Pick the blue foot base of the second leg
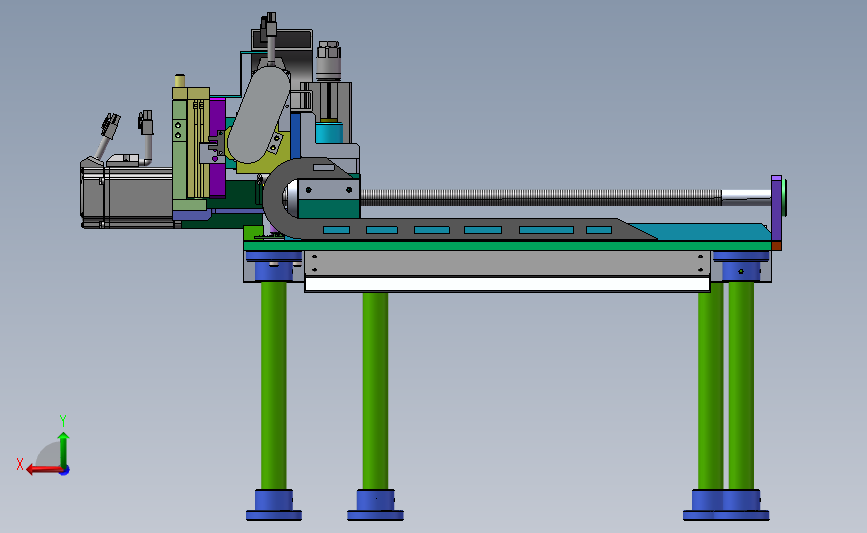The height and width of the screenshot is (533, 867). [x=375, y=505]
